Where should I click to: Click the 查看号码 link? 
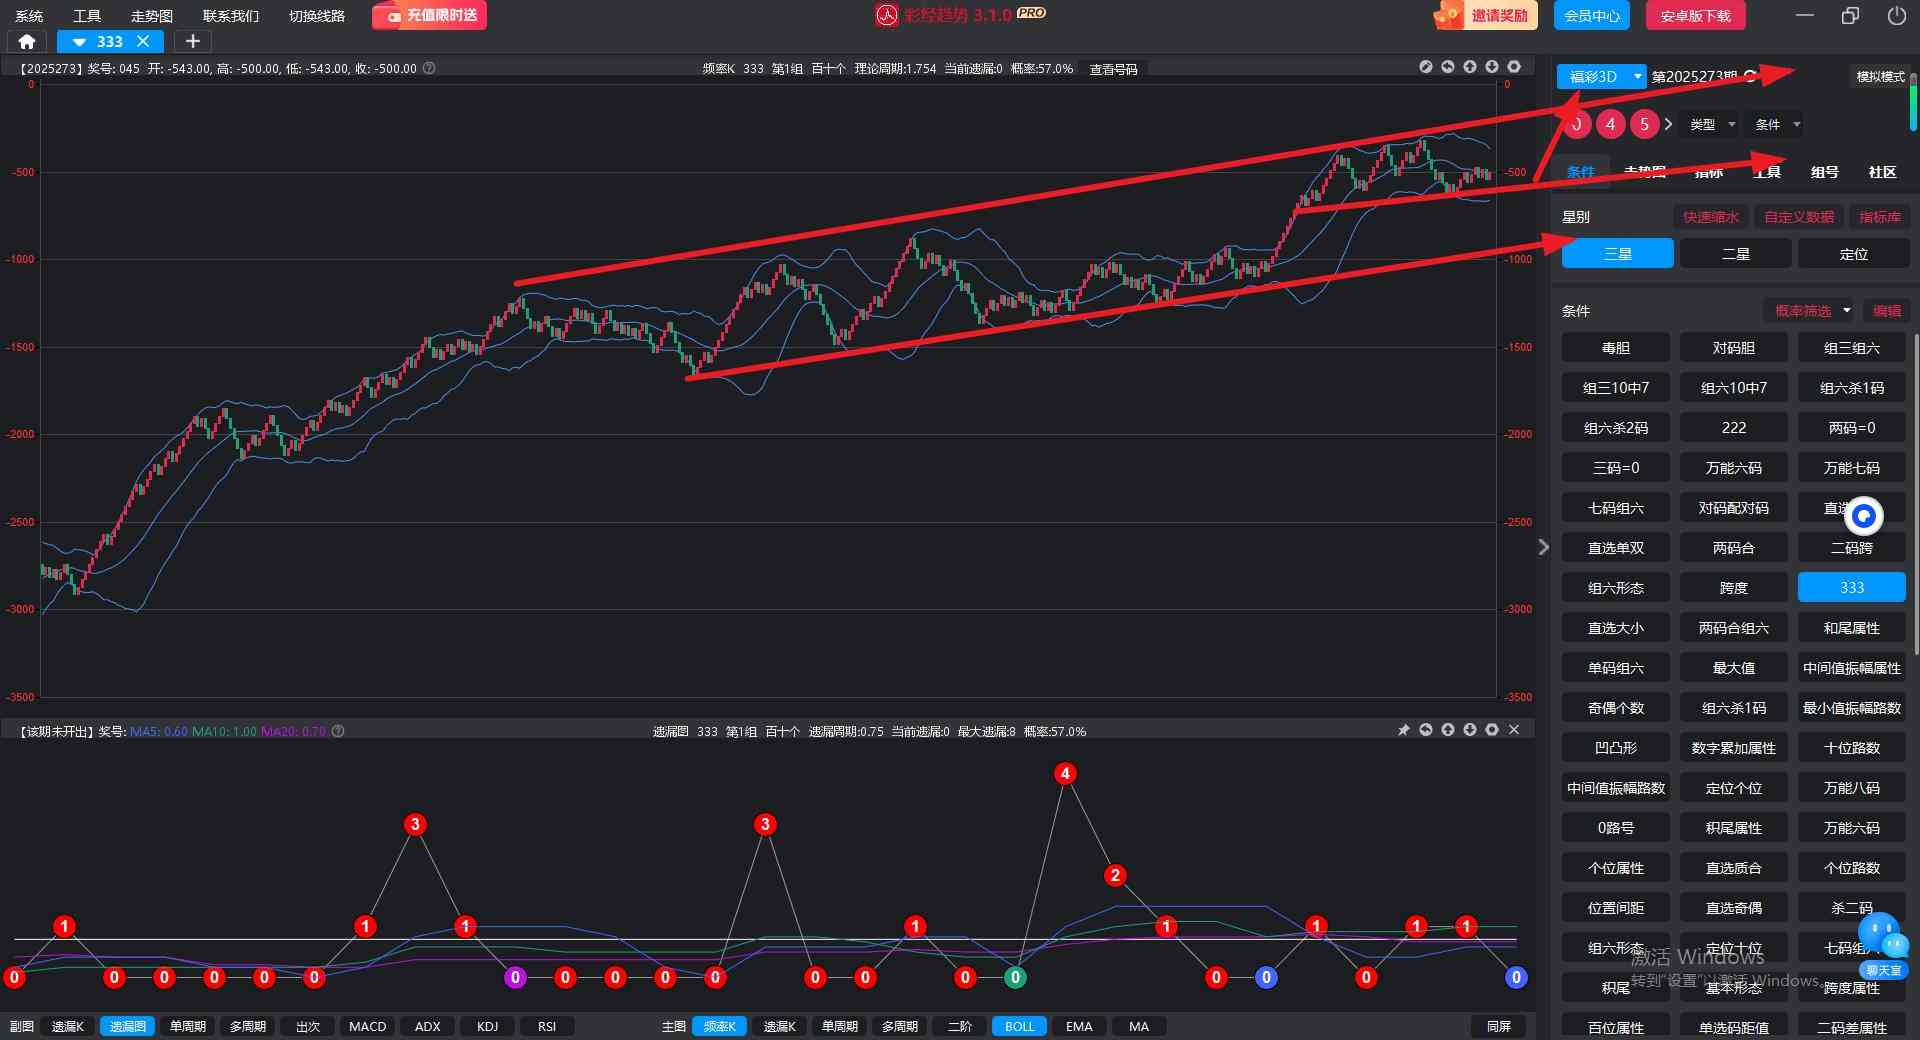coord(1113,69)
